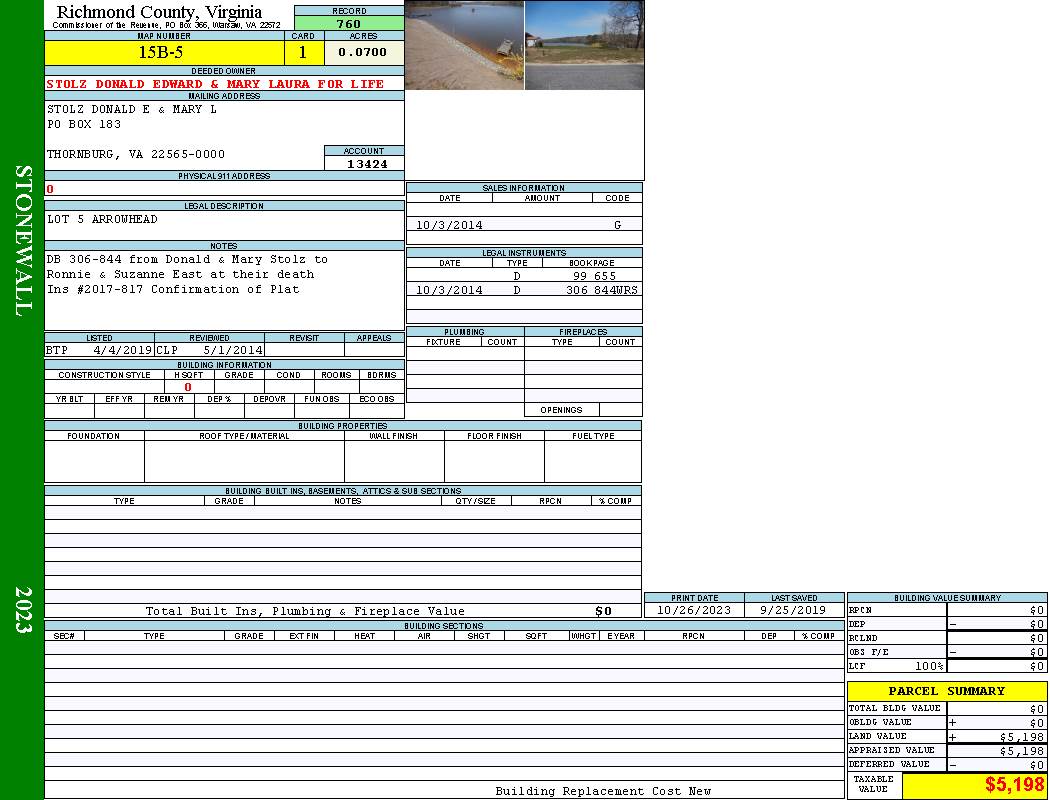Click the deeded owner name in red
Image resolution: width=1050 pixels, height=800 pixels.
215,84
